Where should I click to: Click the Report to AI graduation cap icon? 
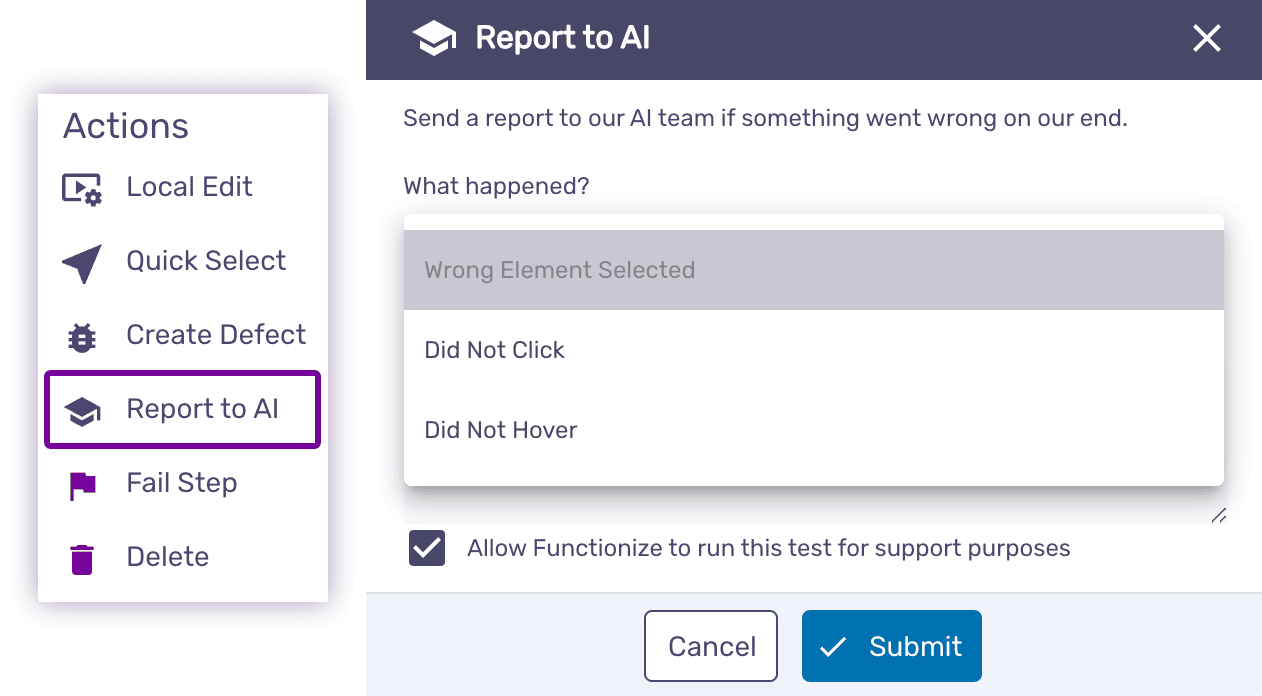point(82,411)
